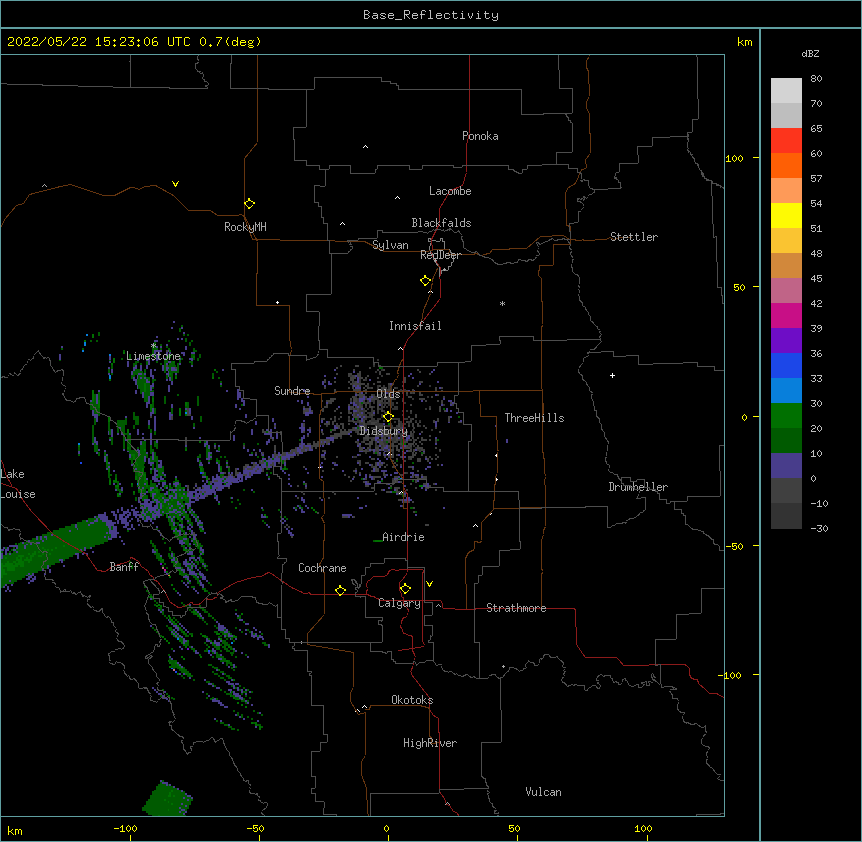The width and height of the screenshot is (862, 842).
Task: Pick the red 65–60 dBZ swatch
Action: coord(786,141)
